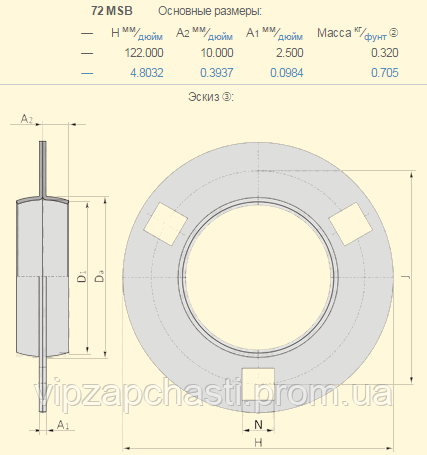Select the A2 мм/дюйм column header

[x=205, y=33]
